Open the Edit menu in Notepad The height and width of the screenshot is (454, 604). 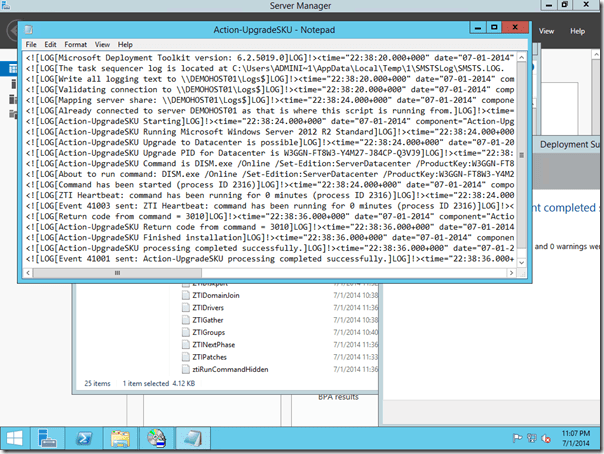tap(51, 45)
